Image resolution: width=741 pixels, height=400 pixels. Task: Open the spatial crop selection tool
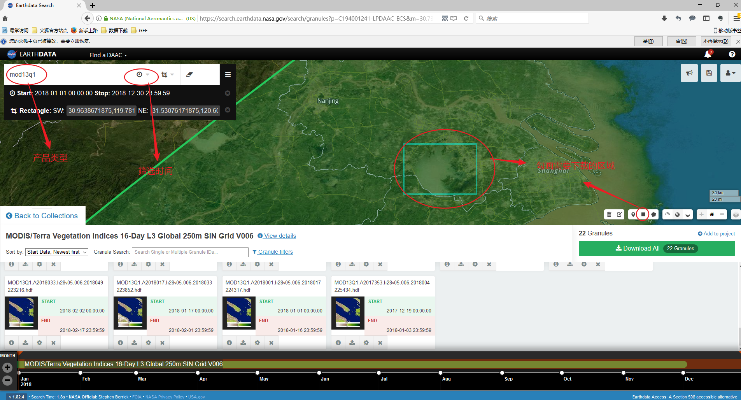tap(164, 75)
